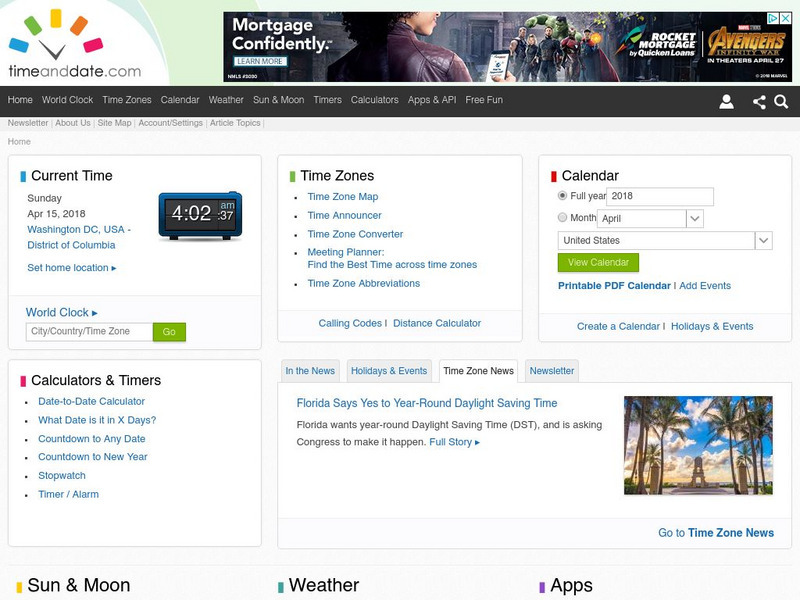Click the View Calendar button
Image resolution: width=800 pixels, height=600 pixels.
click(x=598, y=262)
